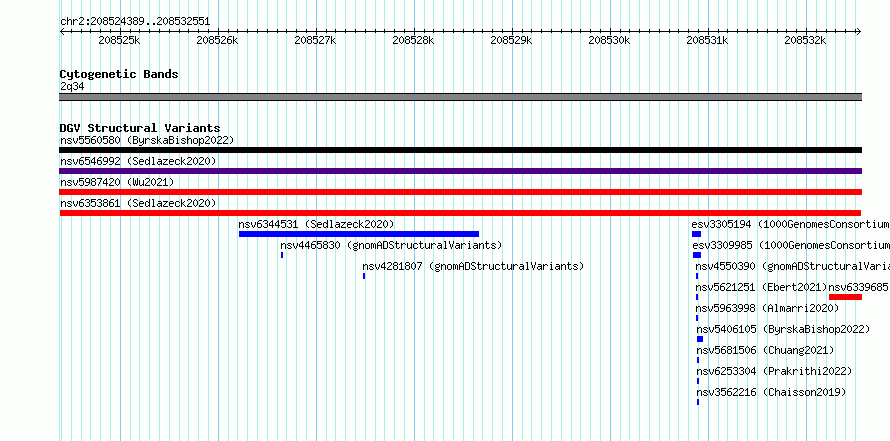
Task: Click the DGV Structural Variants track title
Action: pos(140,128)
